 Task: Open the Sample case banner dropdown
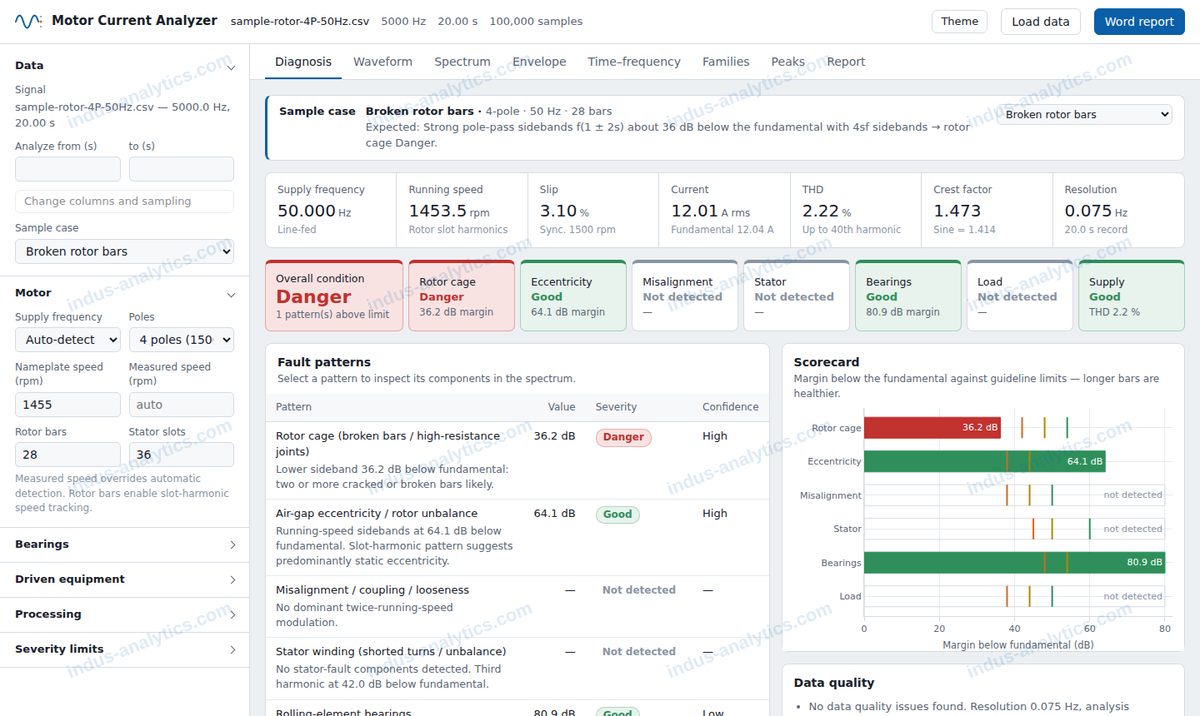click(1084, 115)
